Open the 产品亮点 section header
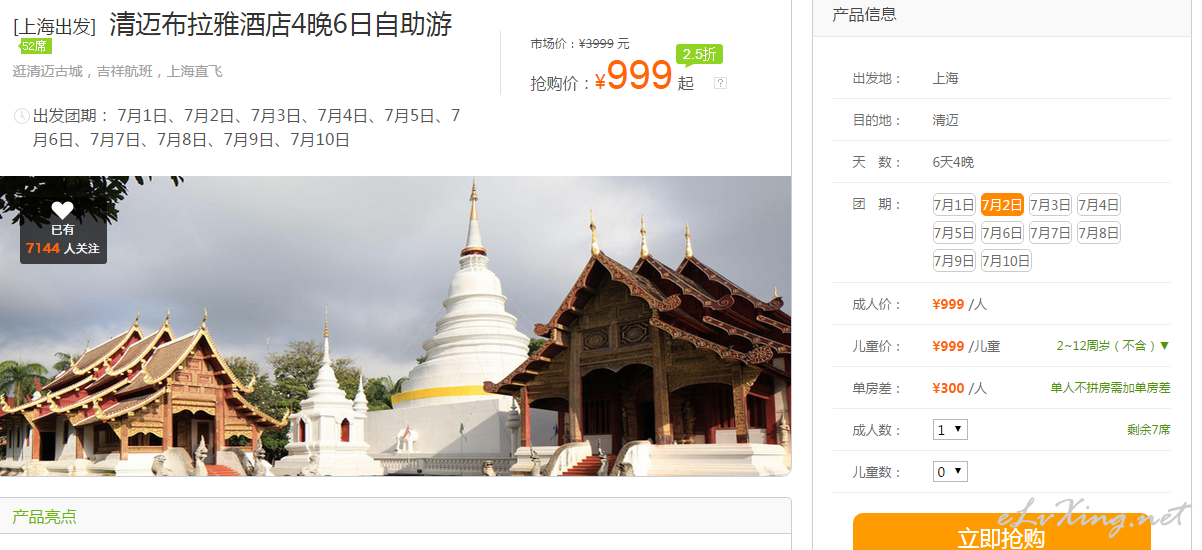1202x550 pixels. pyautogui.click(x=44, y=517)
